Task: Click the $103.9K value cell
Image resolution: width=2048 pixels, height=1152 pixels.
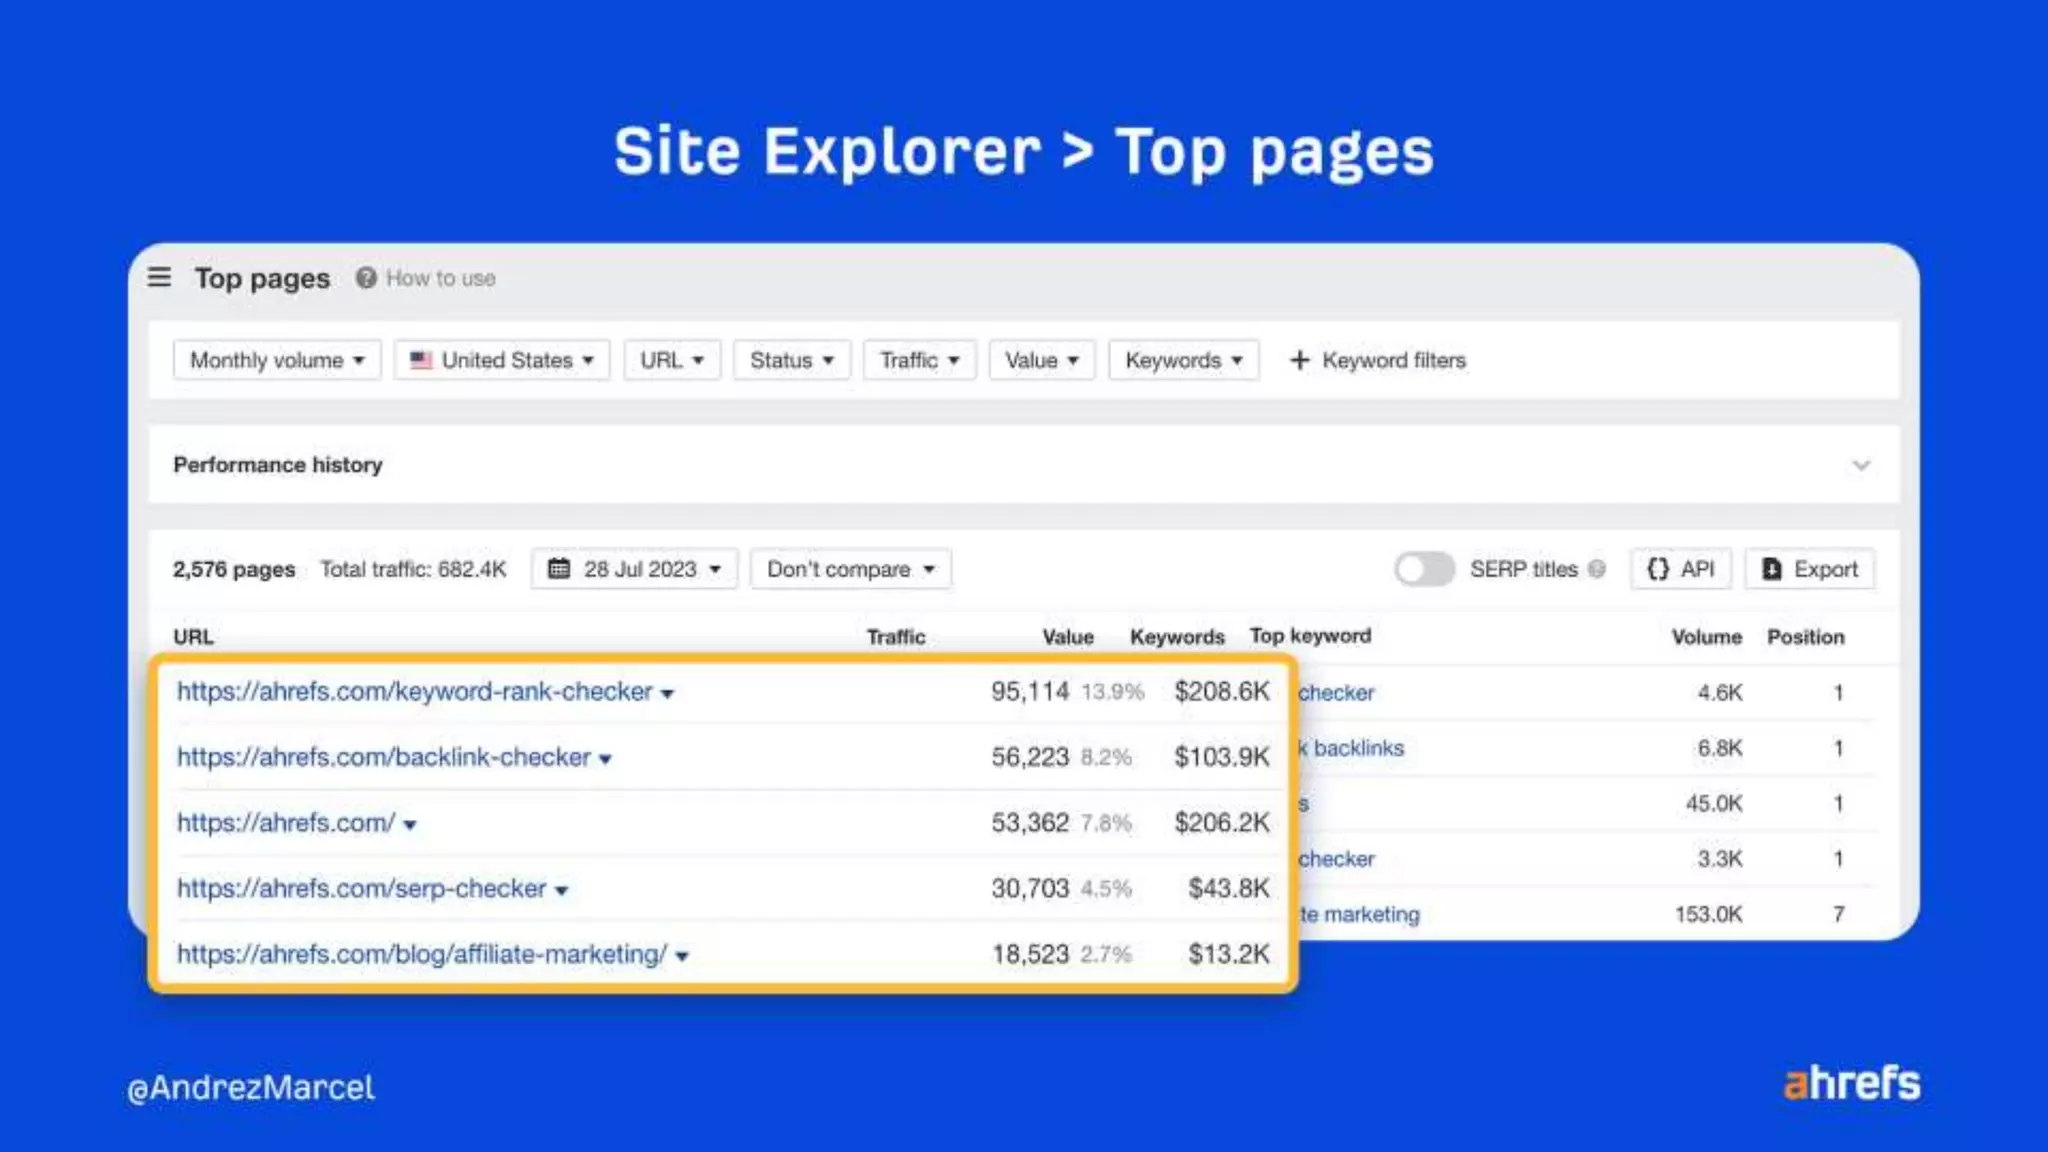Action: tap(1222, 757)
